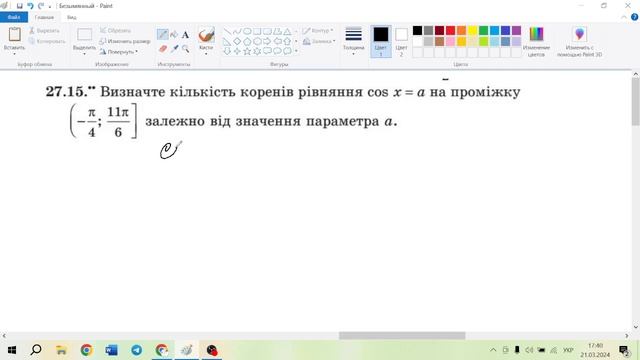Image resolution: width=640 pixels, height=360 pixels.
Task: Pick the Triangle shape
Action: [287, 31]
